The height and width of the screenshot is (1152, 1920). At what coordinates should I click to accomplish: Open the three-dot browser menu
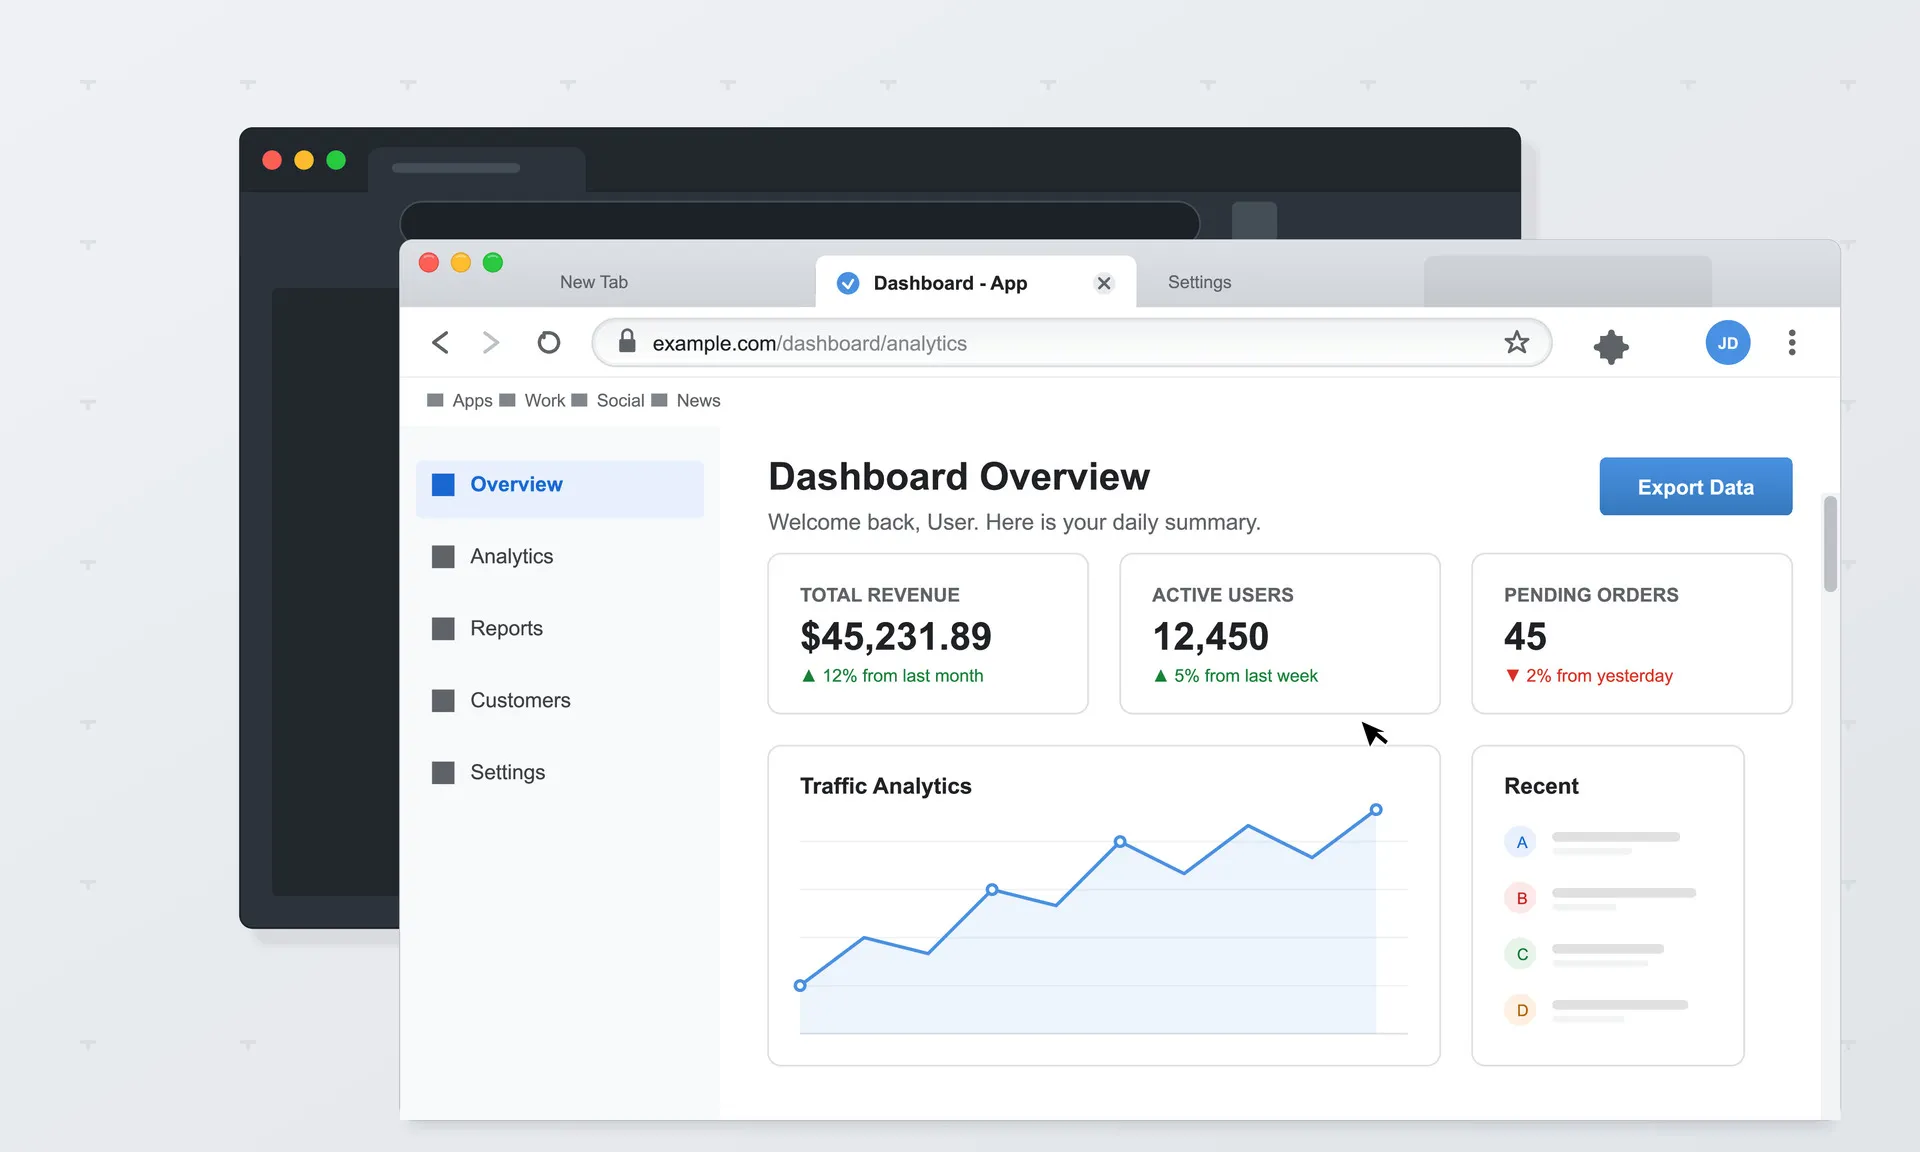click(x=1792, y=343)
